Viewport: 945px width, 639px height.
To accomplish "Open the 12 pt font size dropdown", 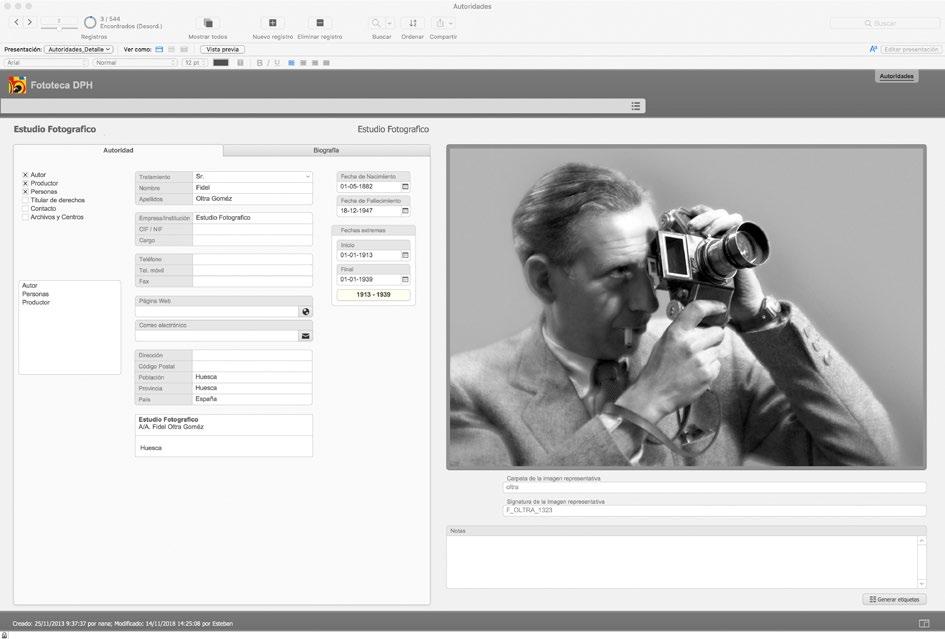I will [x=194, y=63].
